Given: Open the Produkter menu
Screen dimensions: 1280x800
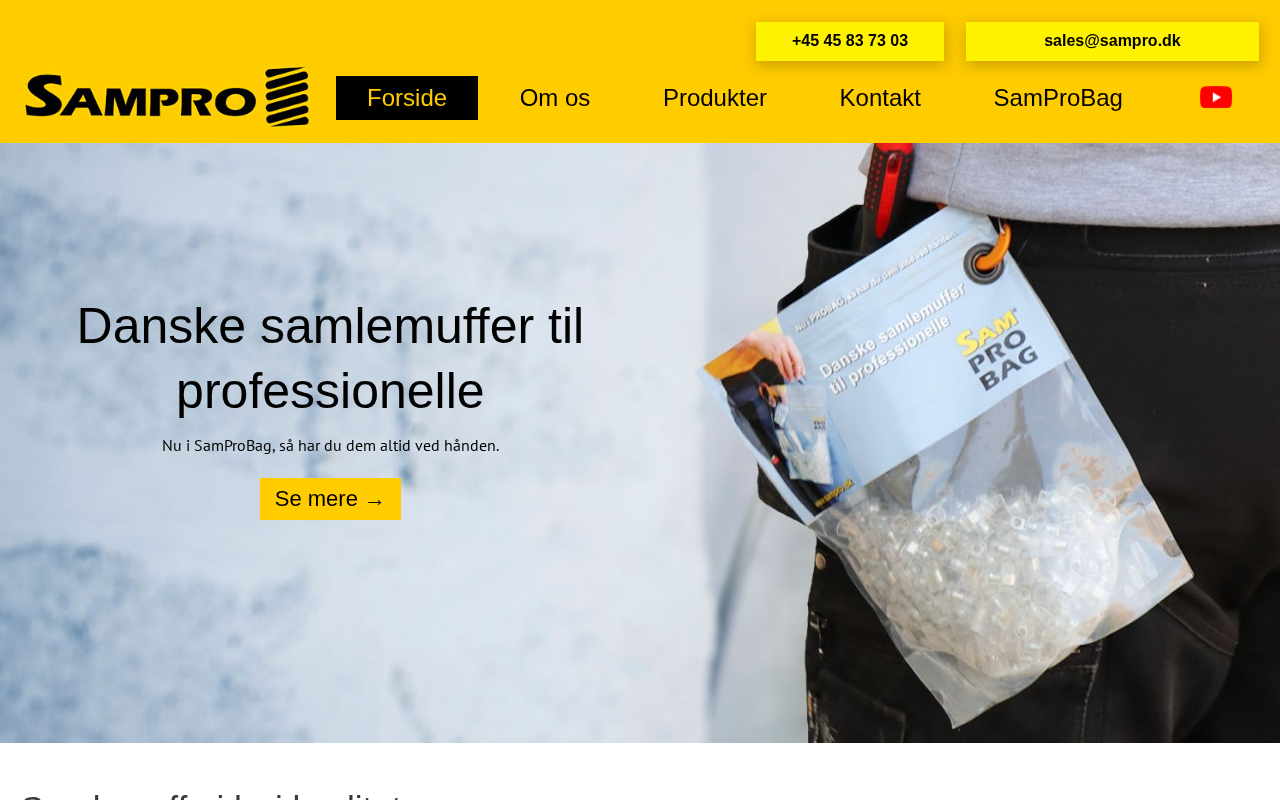Looking at the screenshot, I should click(x=715, y=98).
